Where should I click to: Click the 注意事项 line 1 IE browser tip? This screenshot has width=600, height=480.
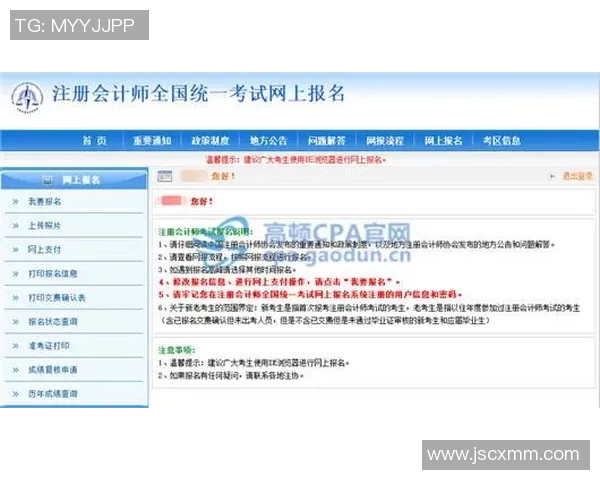[253, 362]
